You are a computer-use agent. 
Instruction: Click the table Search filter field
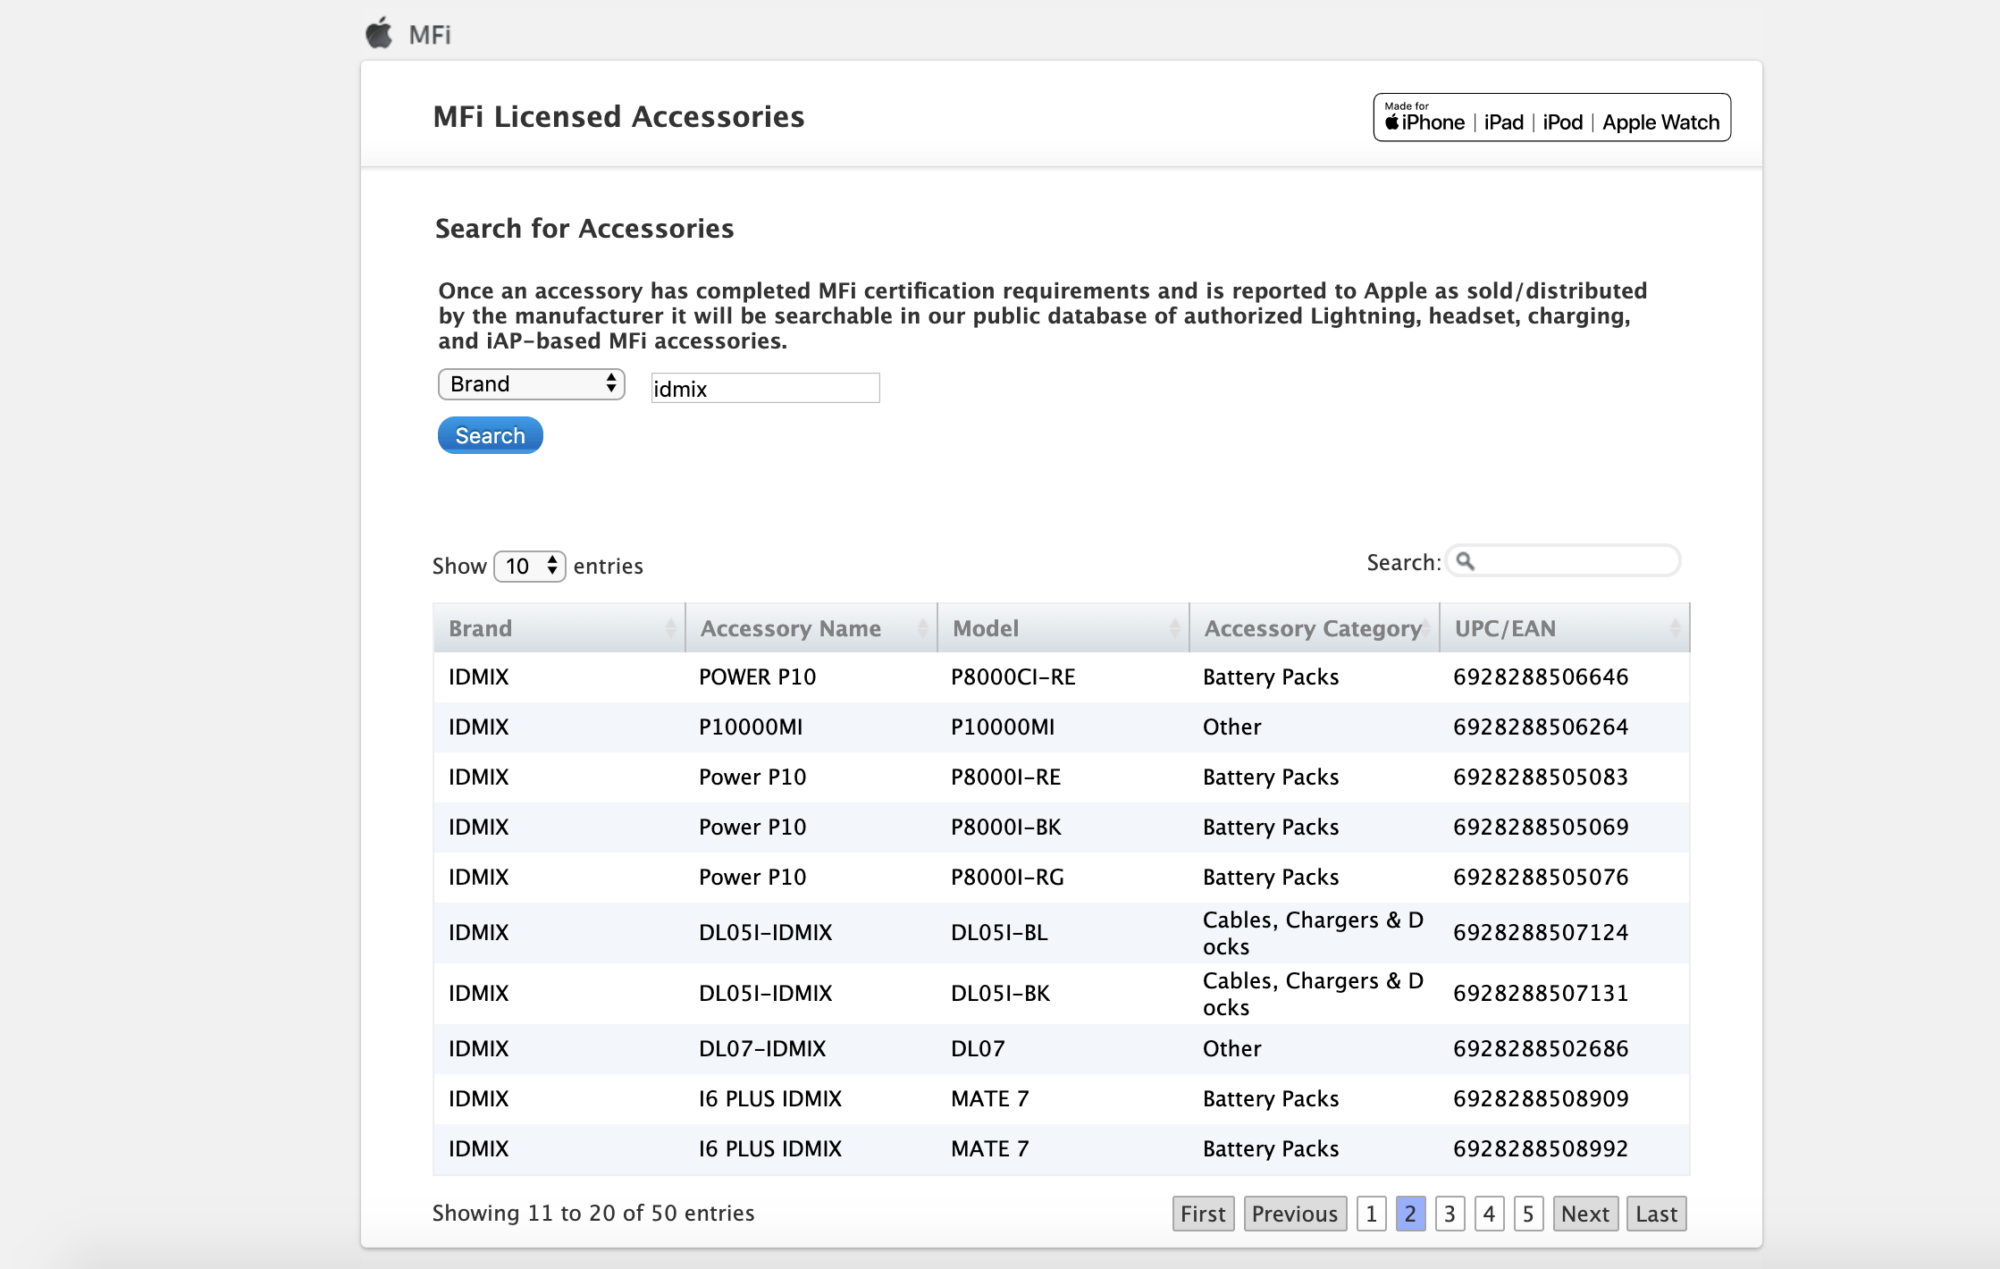tap(1563, 561)
